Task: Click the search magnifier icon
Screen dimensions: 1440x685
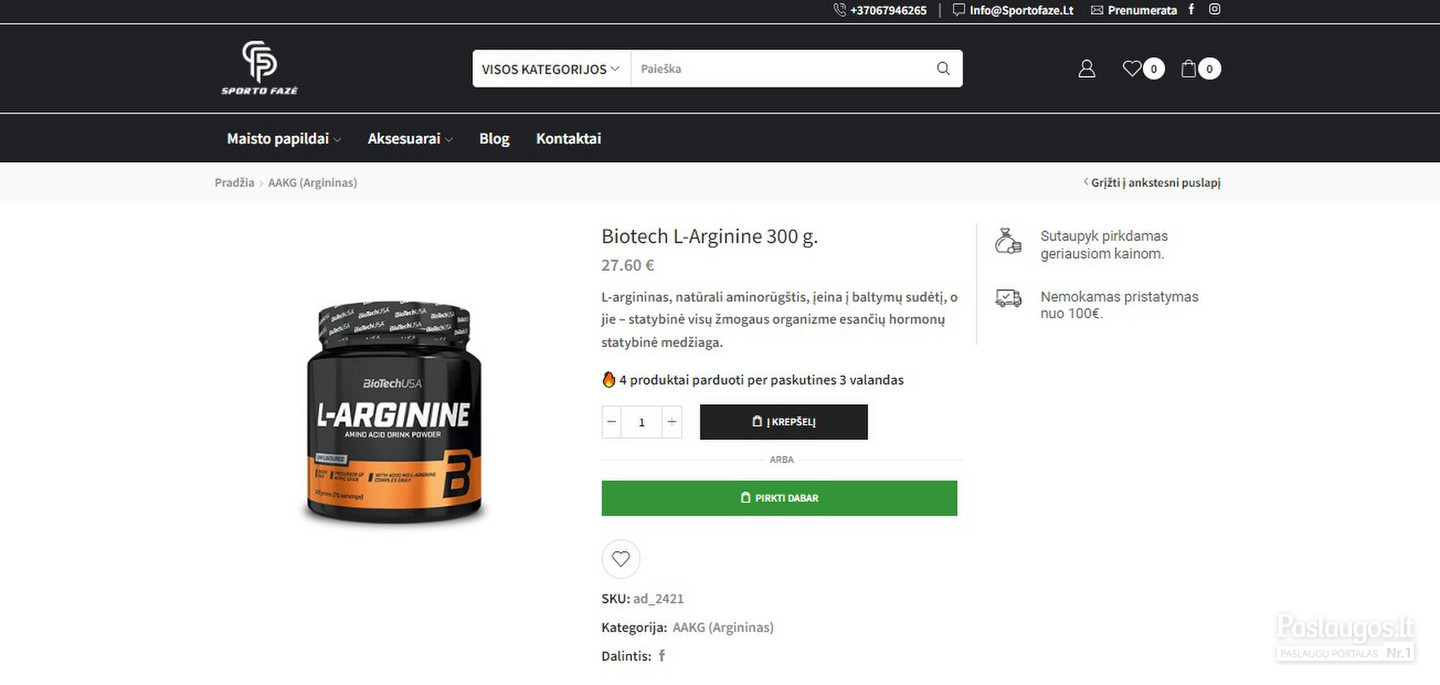Action: point(943,69)
